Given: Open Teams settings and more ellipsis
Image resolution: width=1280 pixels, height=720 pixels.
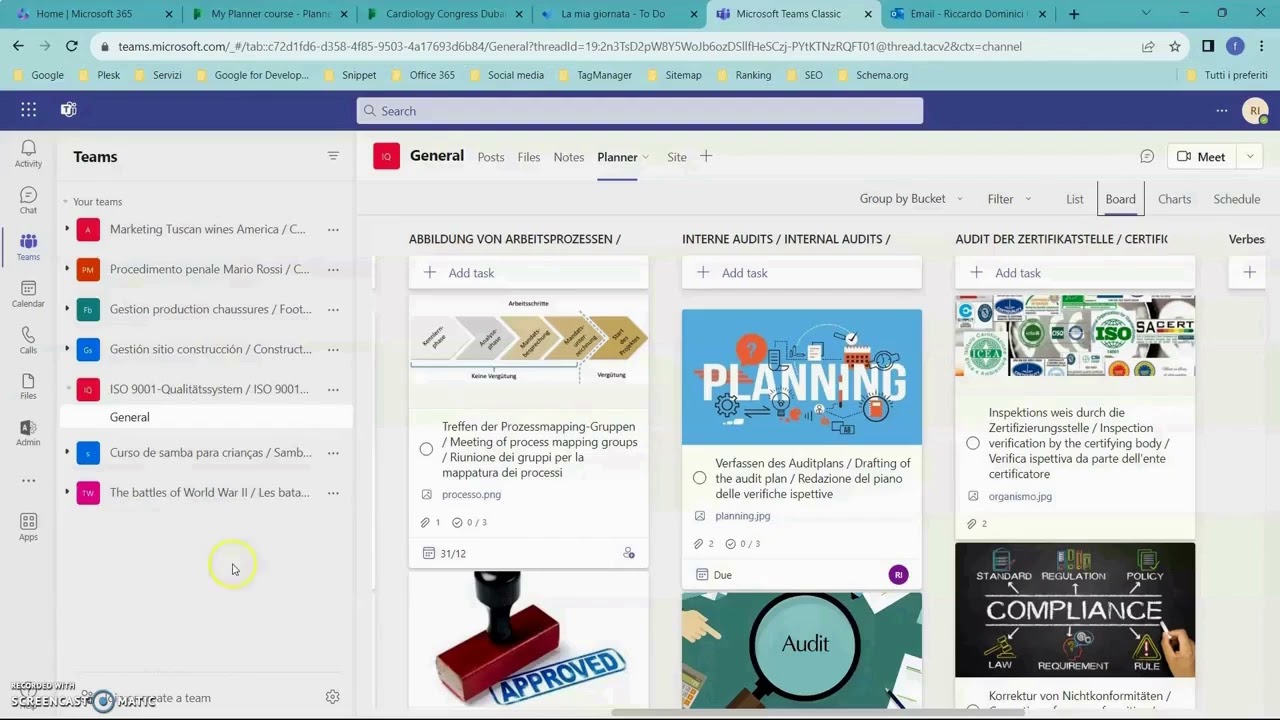Looking at the screenshot, I should (x=1221, y=110).
